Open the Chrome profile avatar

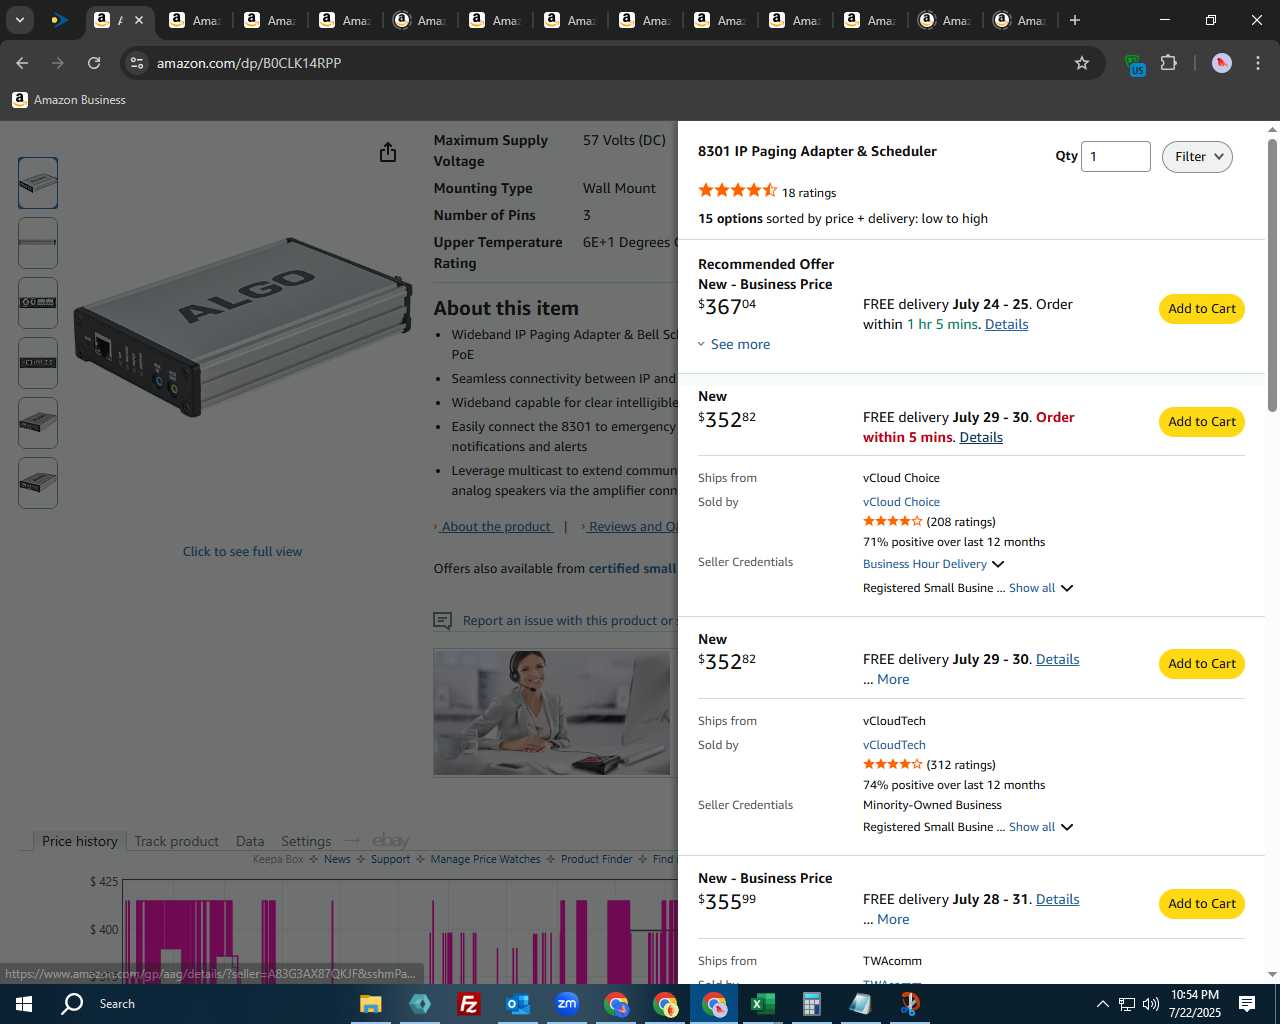pos(1222,63)
